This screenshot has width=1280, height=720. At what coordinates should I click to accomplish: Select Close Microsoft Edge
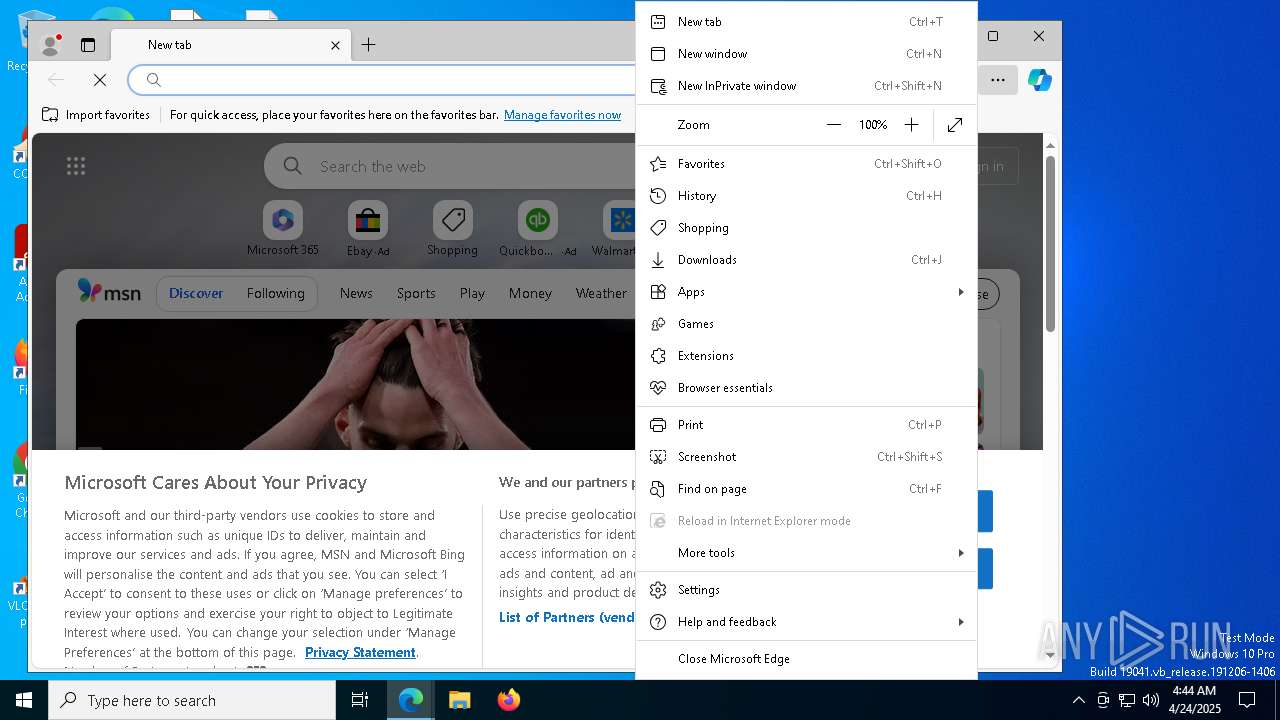(806, 659)
